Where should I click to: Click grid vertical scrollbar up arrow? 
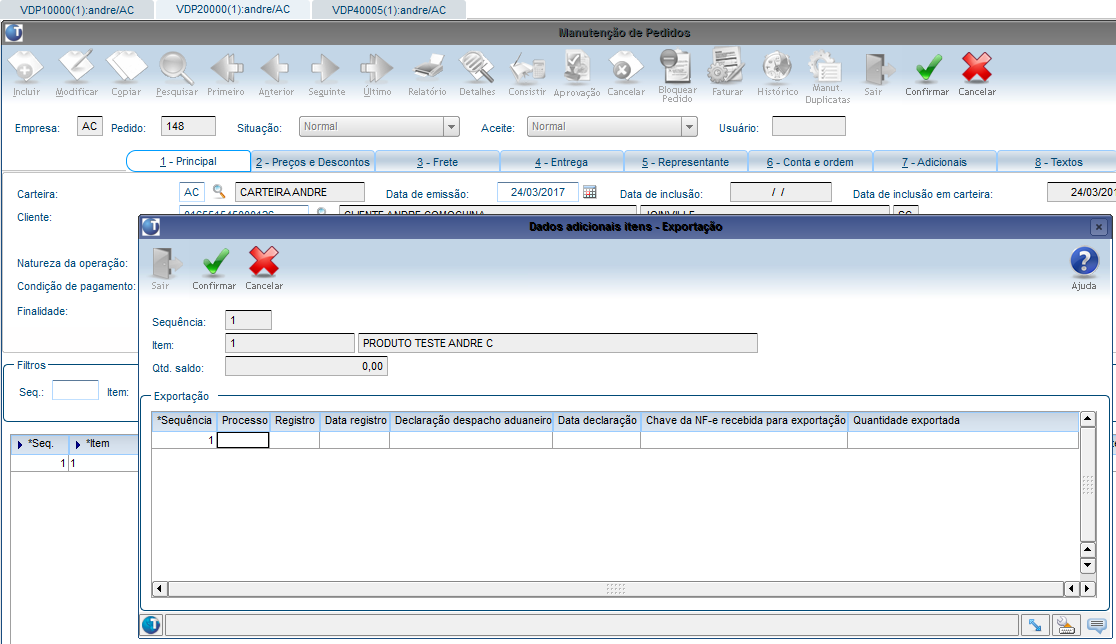[x=1088, y=418]
